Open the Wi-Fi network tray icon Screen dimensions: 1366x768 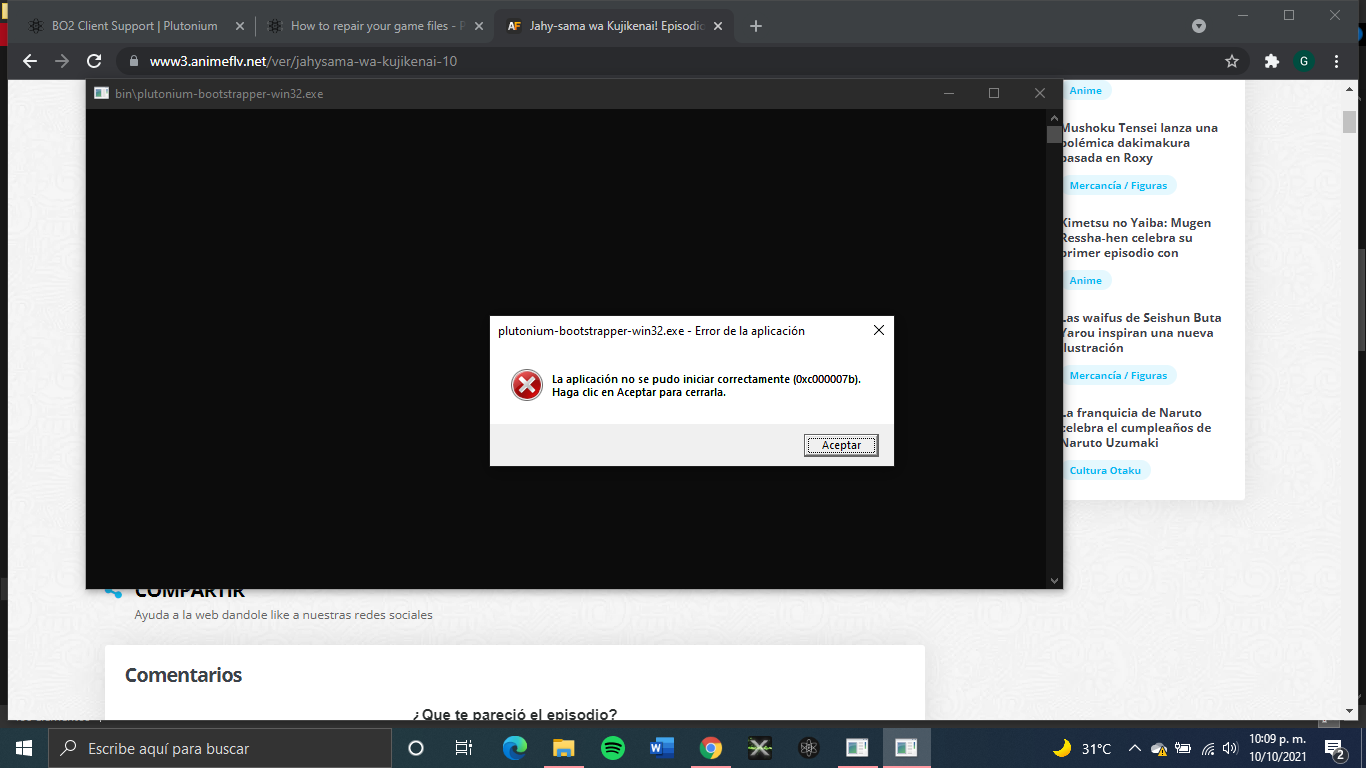point(1207,748)
